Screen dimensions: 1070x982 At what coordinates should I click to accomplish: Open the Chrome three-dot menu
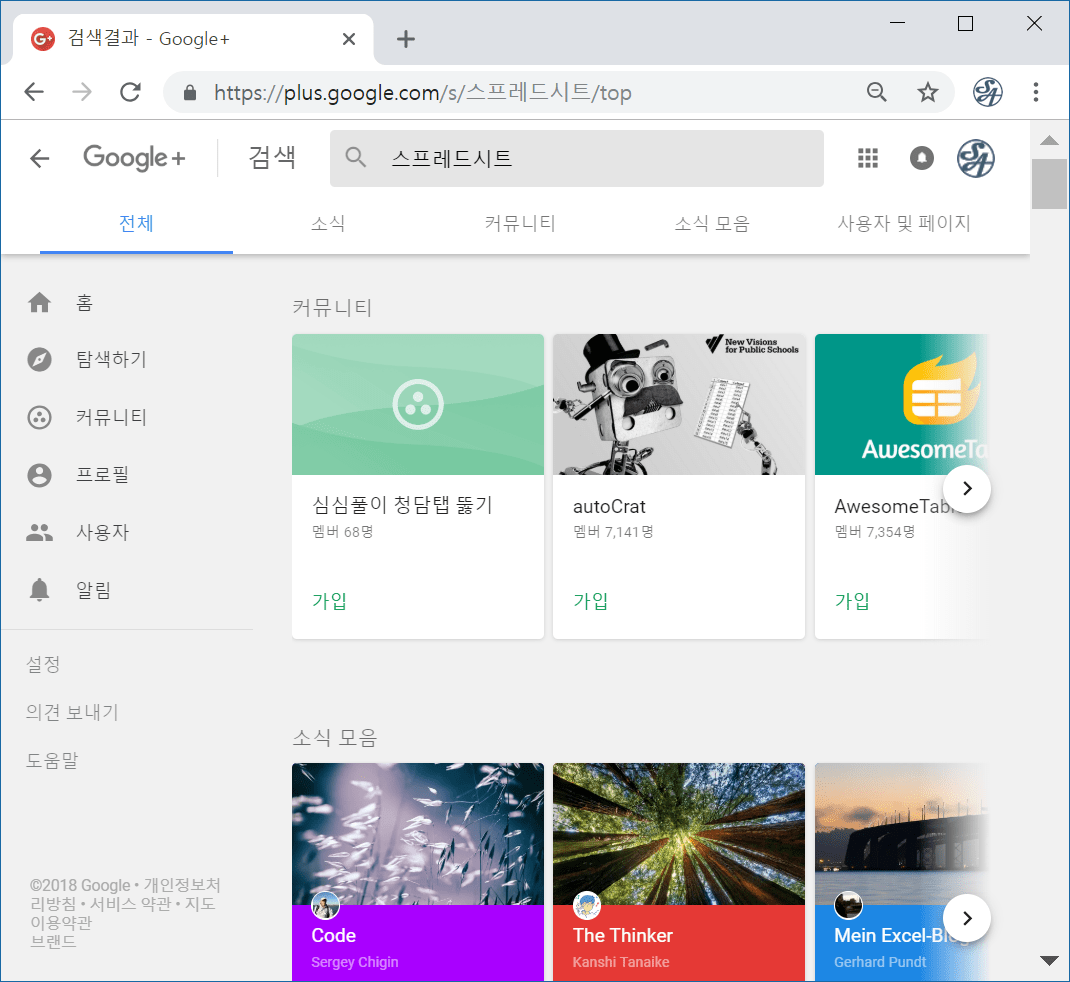pyautogui.click(x=1036, y=93)
